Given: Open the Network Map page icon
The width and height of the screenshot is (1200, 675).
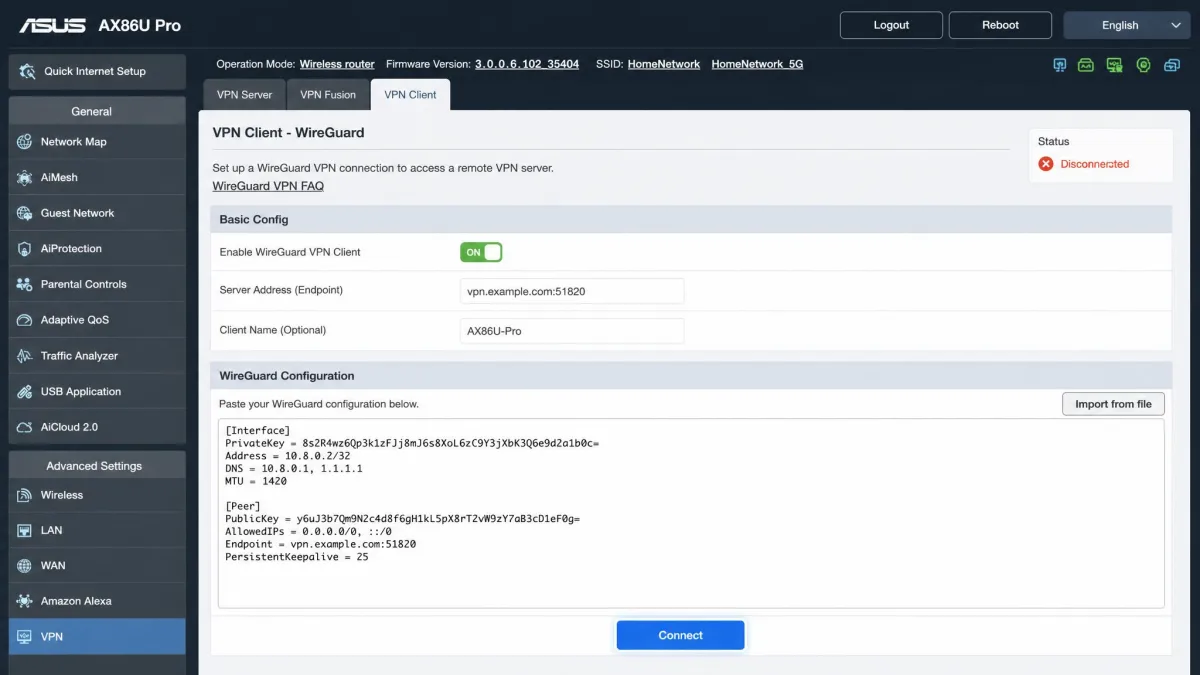Looking at the screenshot, I should click(25, 142).
